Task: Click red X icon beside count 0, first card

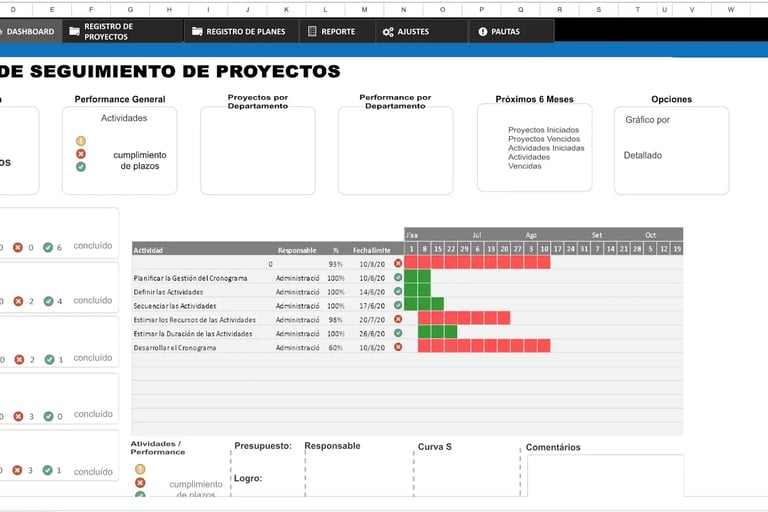Action: click(18, 247)
